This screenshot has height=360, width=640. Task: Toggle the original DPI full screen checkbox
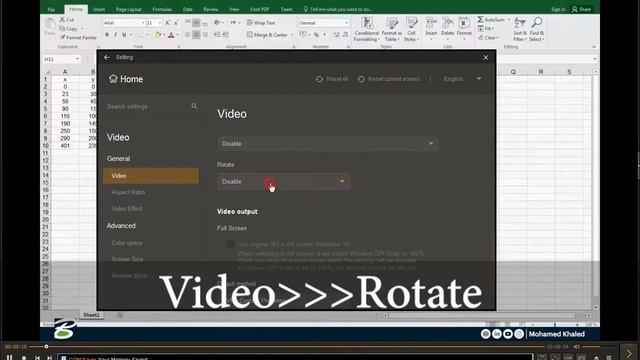(x=230, y=244)
